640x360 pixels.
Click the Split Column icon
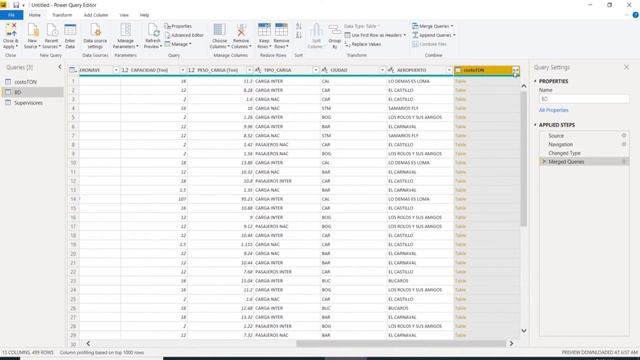(316, 30)
